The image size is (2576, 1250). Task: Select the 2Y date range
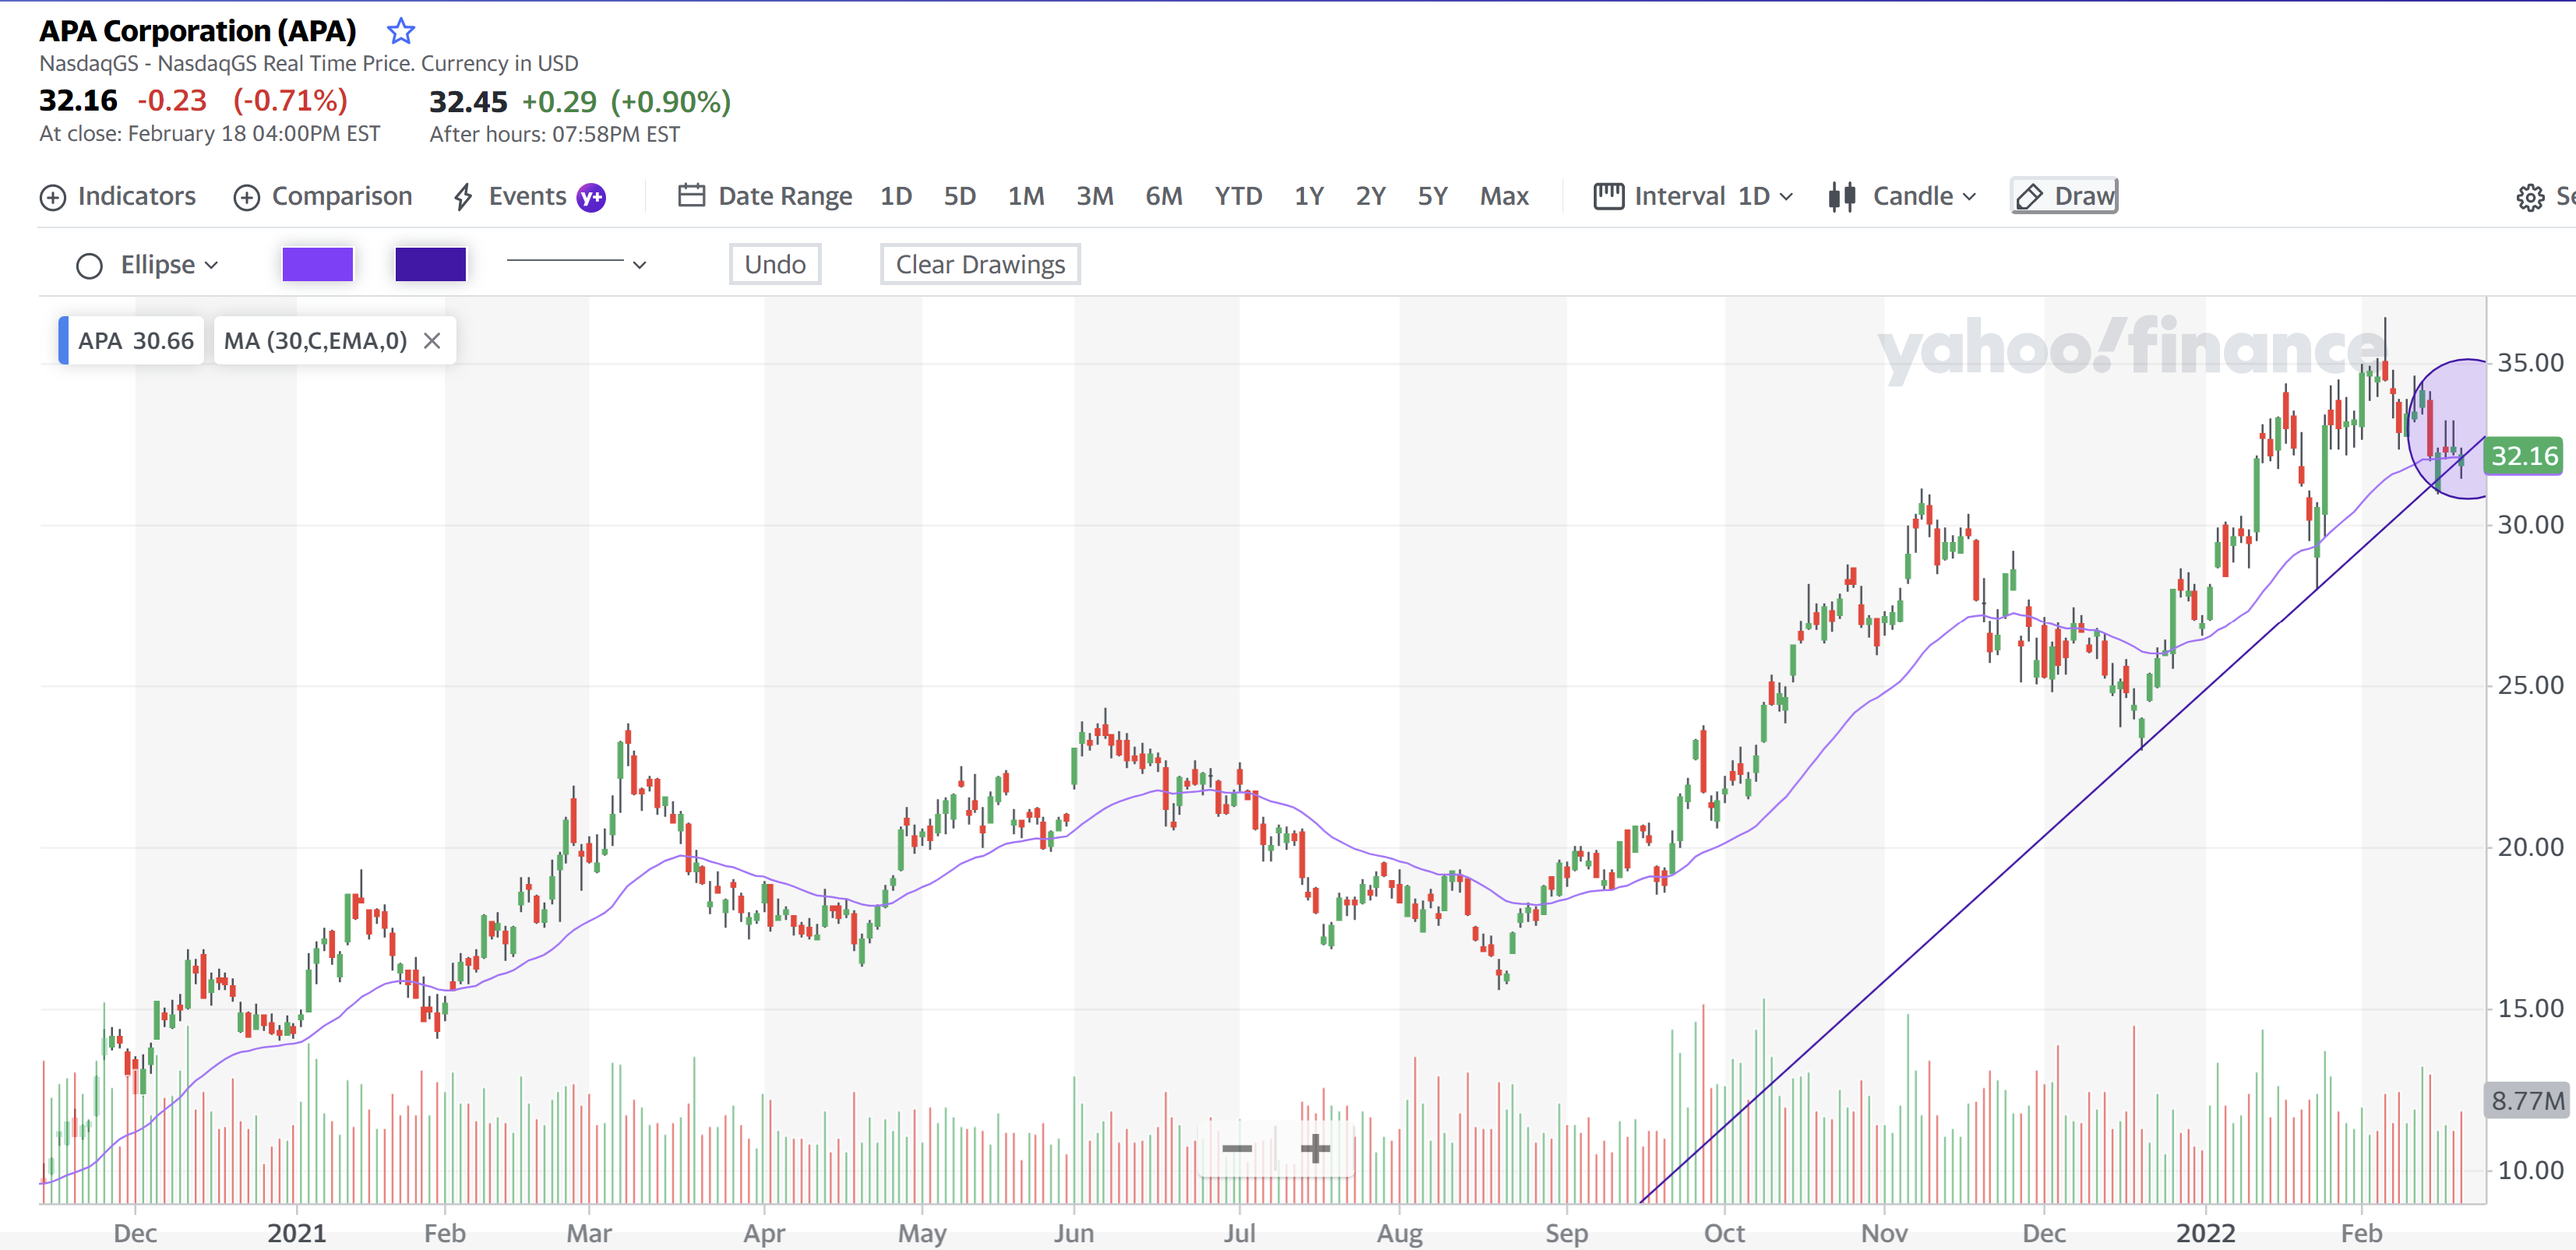coord(1371,196)
